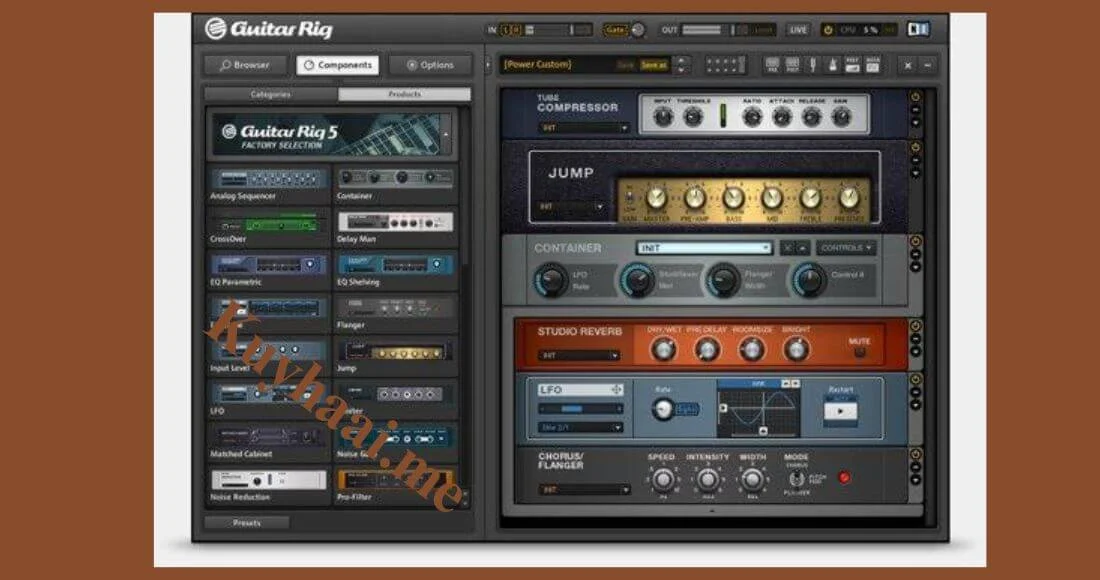
Task: Toggle the Chorus/Flanger power button
Action: coord(915,454)
